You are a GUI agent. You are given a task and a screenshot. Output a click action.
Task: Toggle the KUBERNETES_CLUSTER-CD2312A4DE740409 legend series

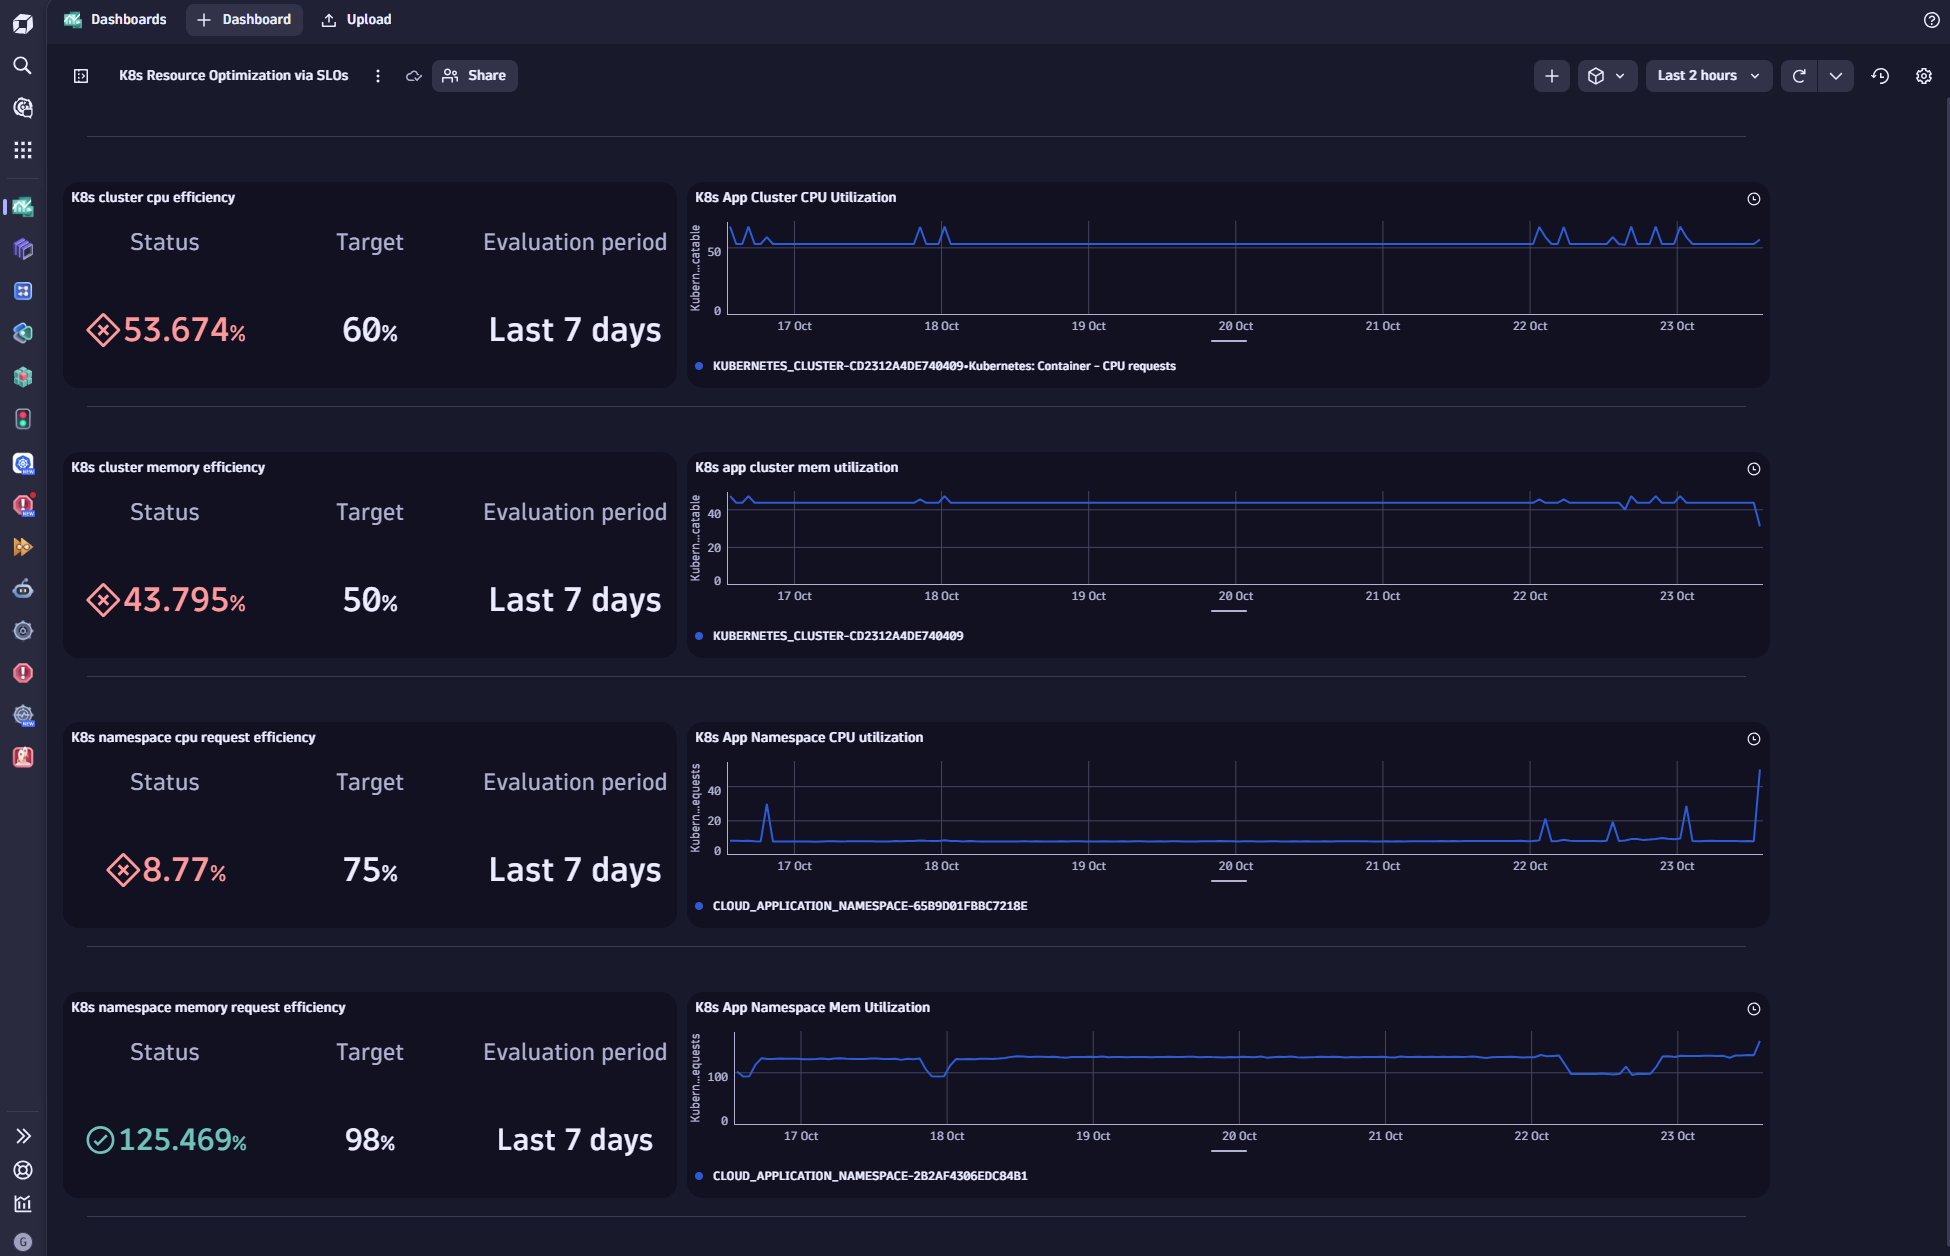pyautogui.click(x=838, y=635)
